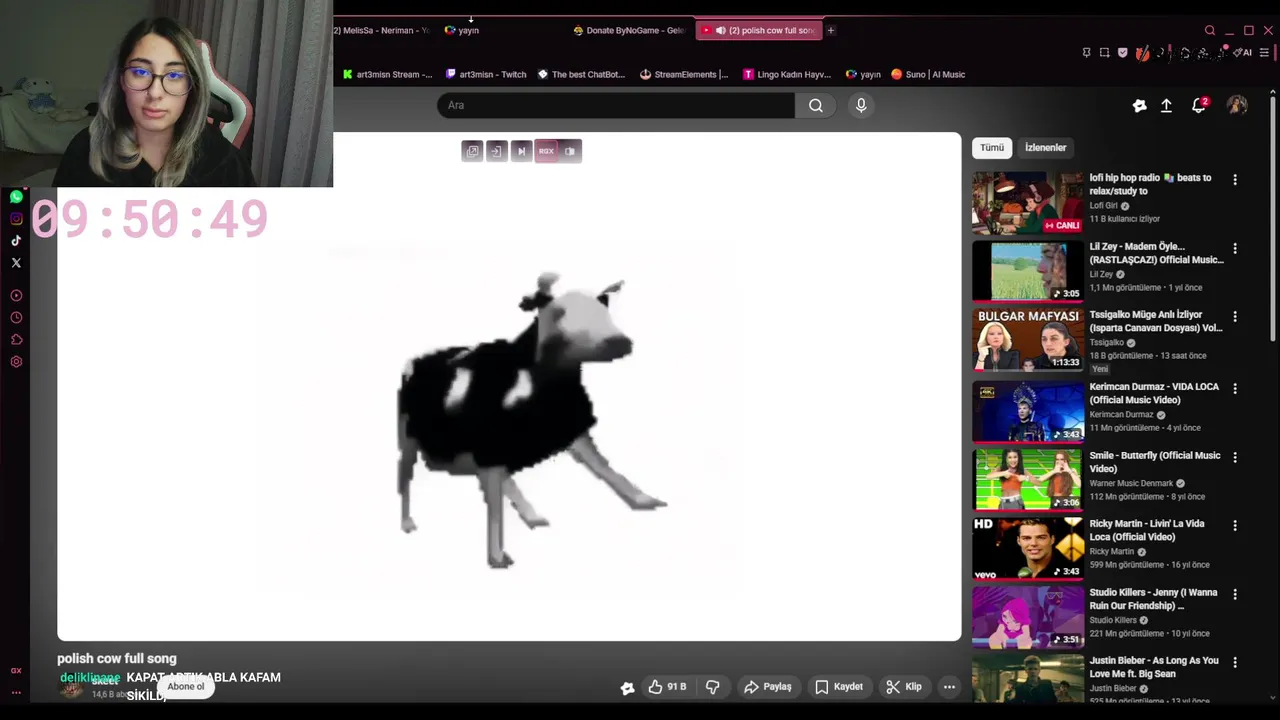The image size is (1280, 720).
Task: Open the YouTube notifications bell
Action: point(1199,105)
